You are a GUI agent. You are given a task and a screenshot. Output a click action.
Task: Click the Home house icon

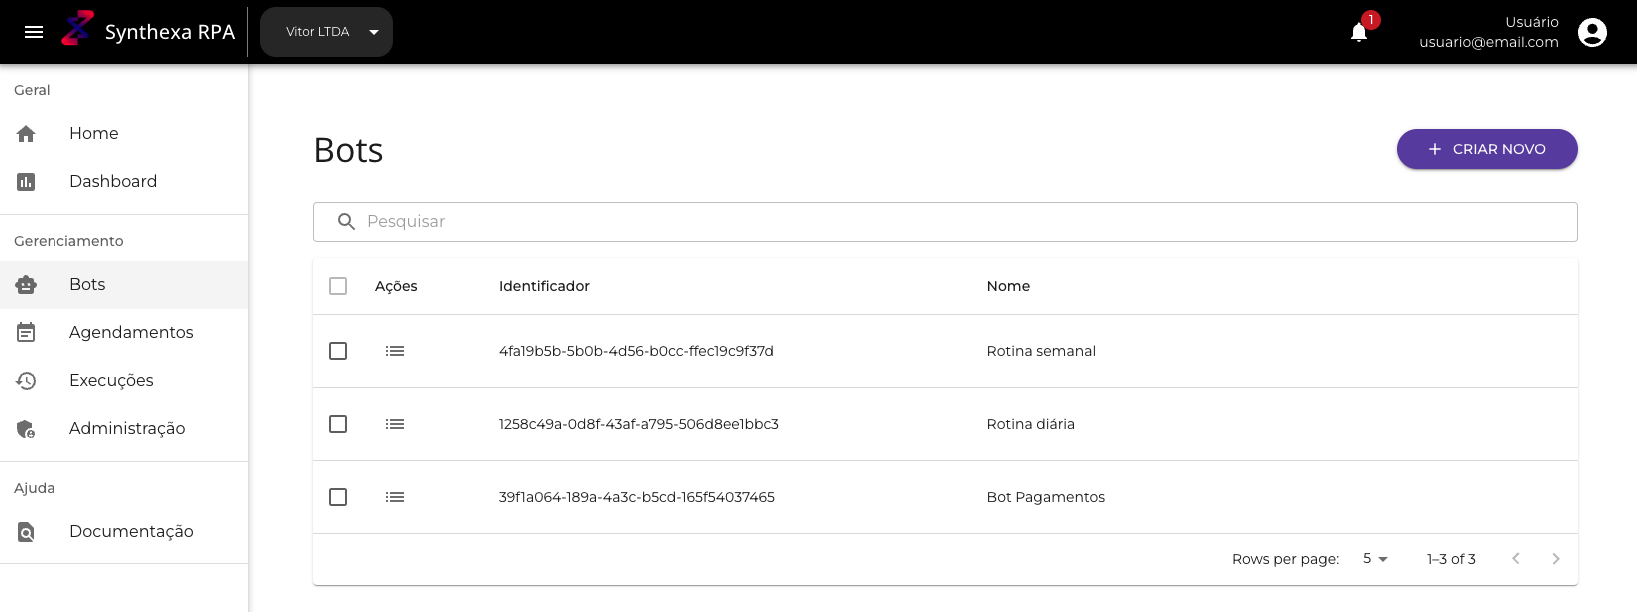pos(26,133)
